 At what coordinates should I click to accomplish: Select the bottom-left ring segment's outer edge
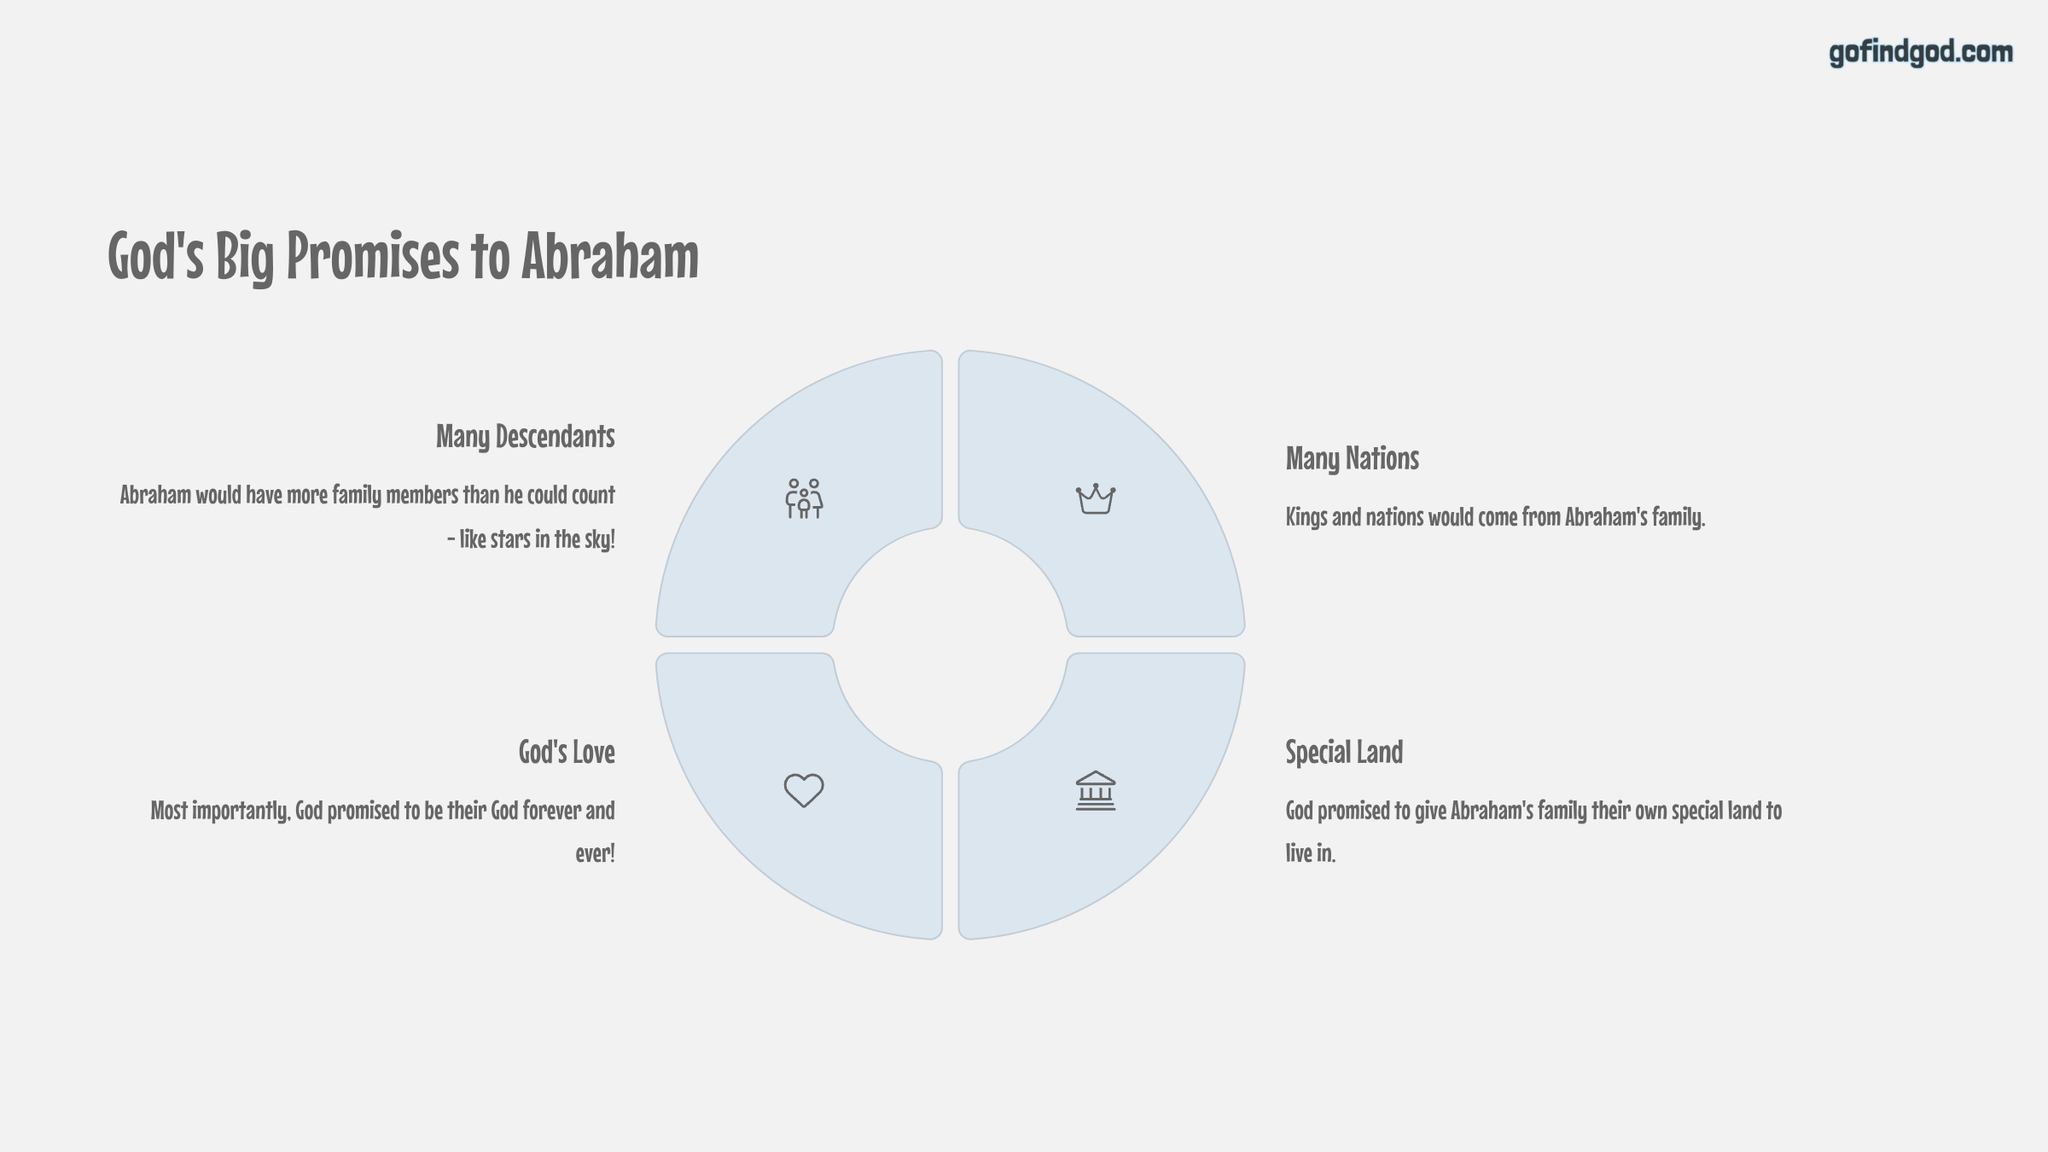point(741,853)
